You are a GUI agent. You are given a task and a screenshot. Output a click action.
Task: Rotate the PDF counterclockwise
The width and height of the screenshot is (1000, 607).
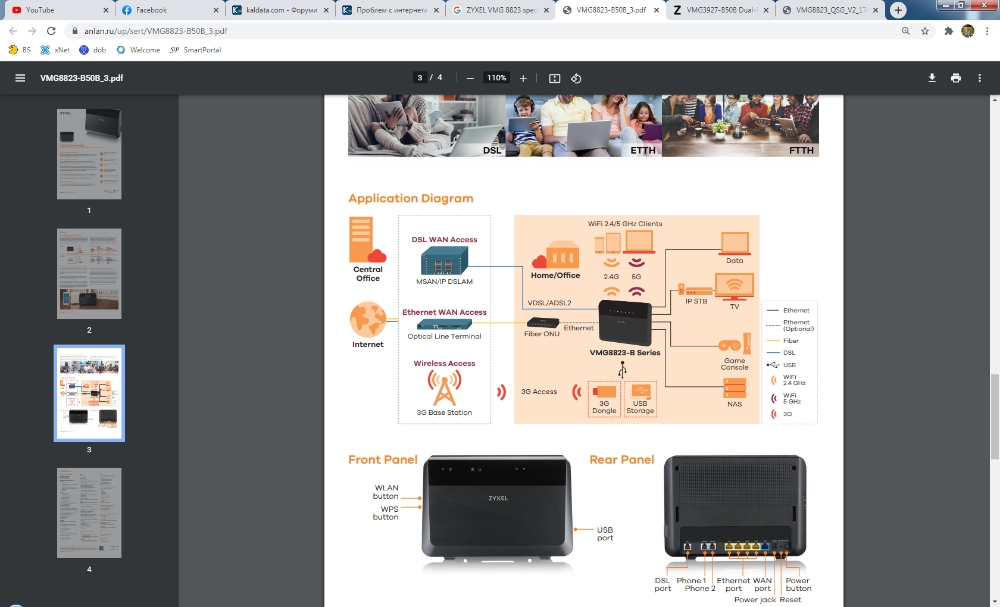[576, 78]
